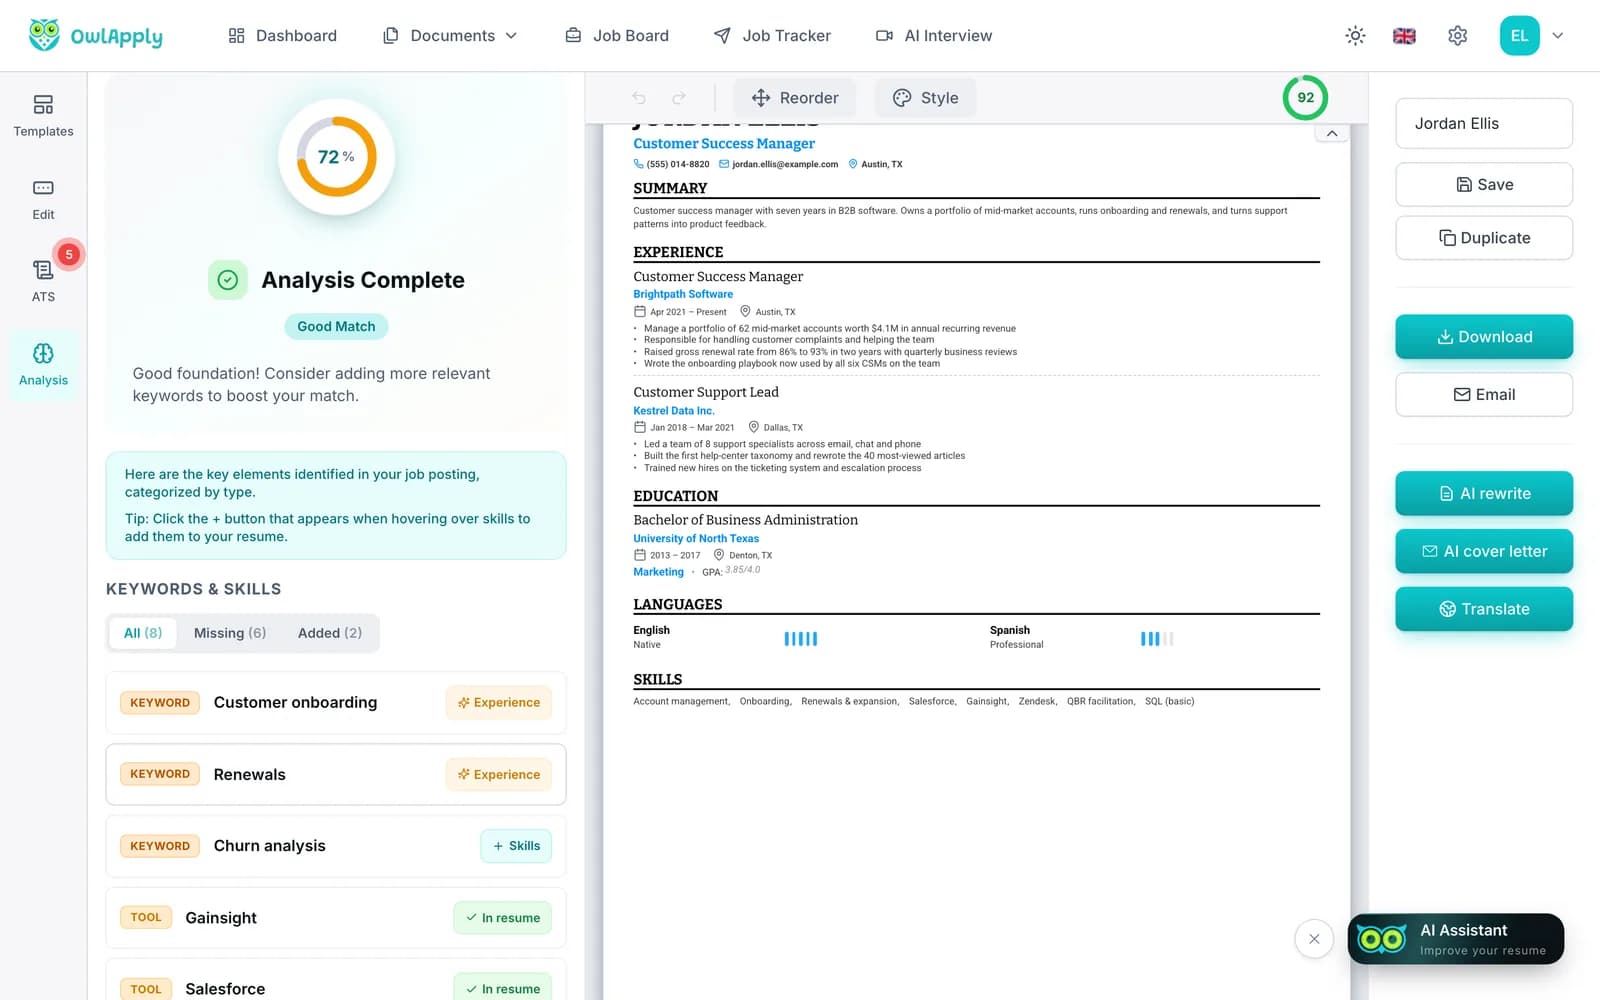Toggle Gainsight In resume tag
Viewport: 1600px width, 1000px height.
pyautogui.click(x=502, y=918)
